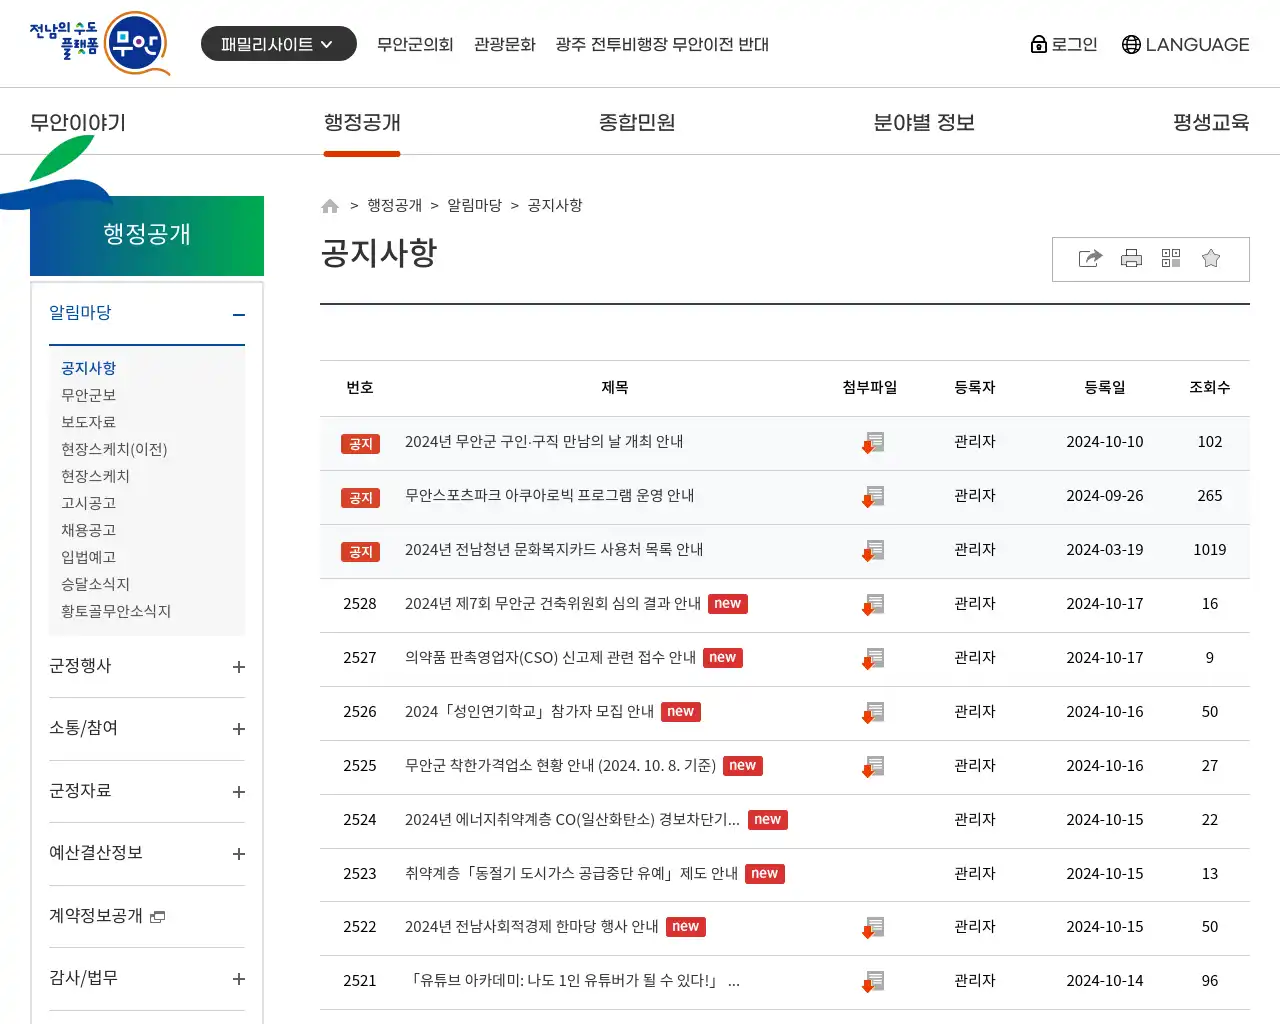Select 채용공고 in the sidebar
The width and height of the screenshot is (1280, 1024).
coord(89,530)
